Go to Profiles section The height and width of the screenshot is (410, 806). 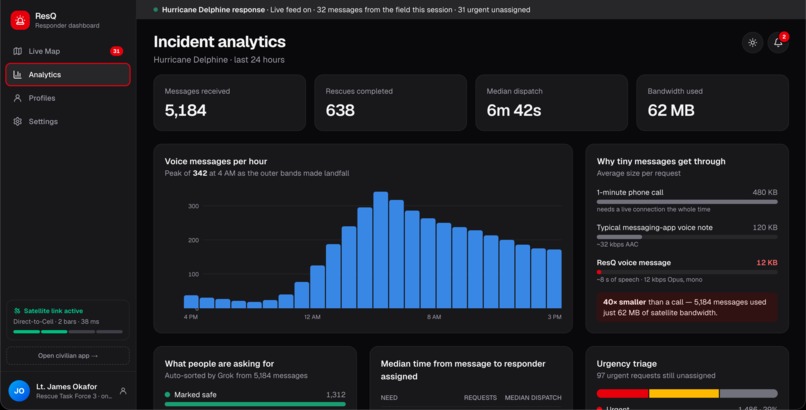point(68,98)
